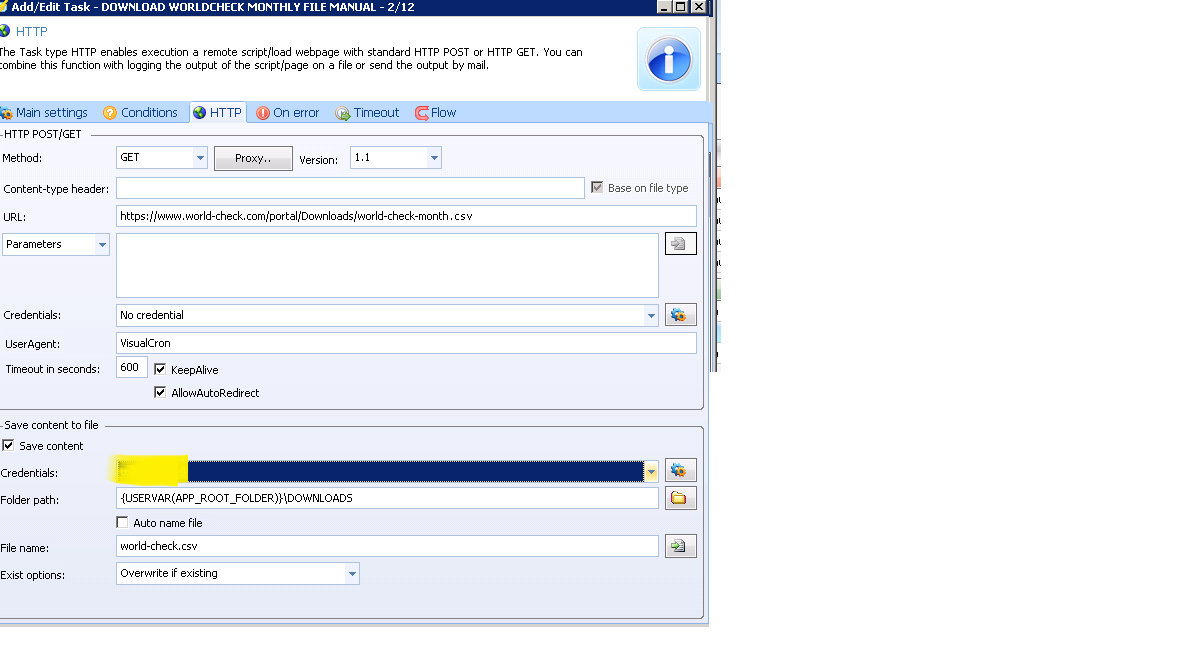
Task: Uncheck the AllowAutoRedirect checkbox
Action: [160, 393]
